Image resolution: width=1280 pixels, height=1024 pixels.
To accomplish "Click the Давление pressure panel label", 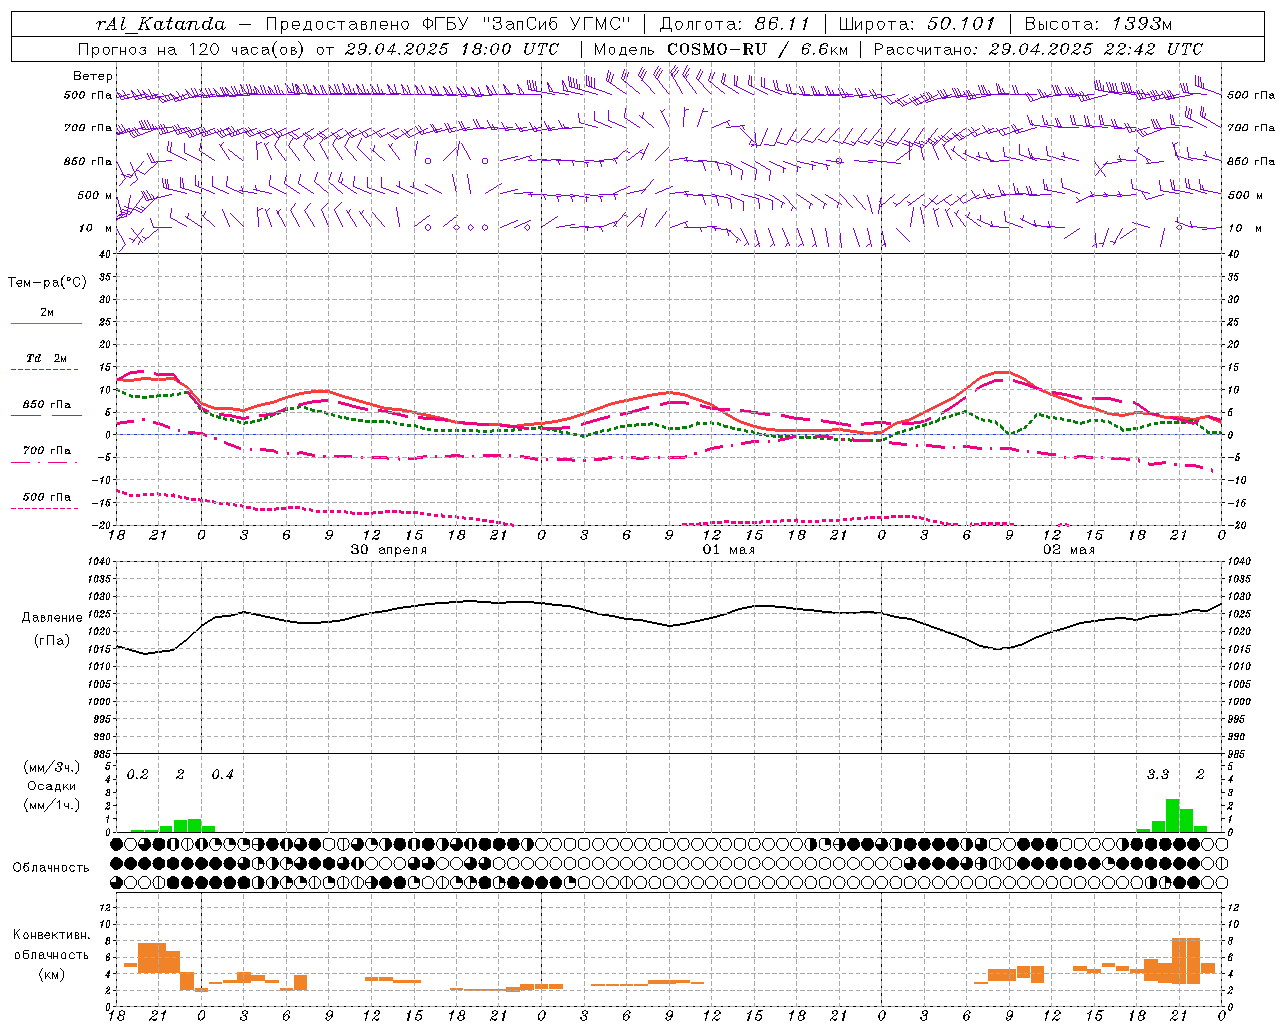I will 52,618.
